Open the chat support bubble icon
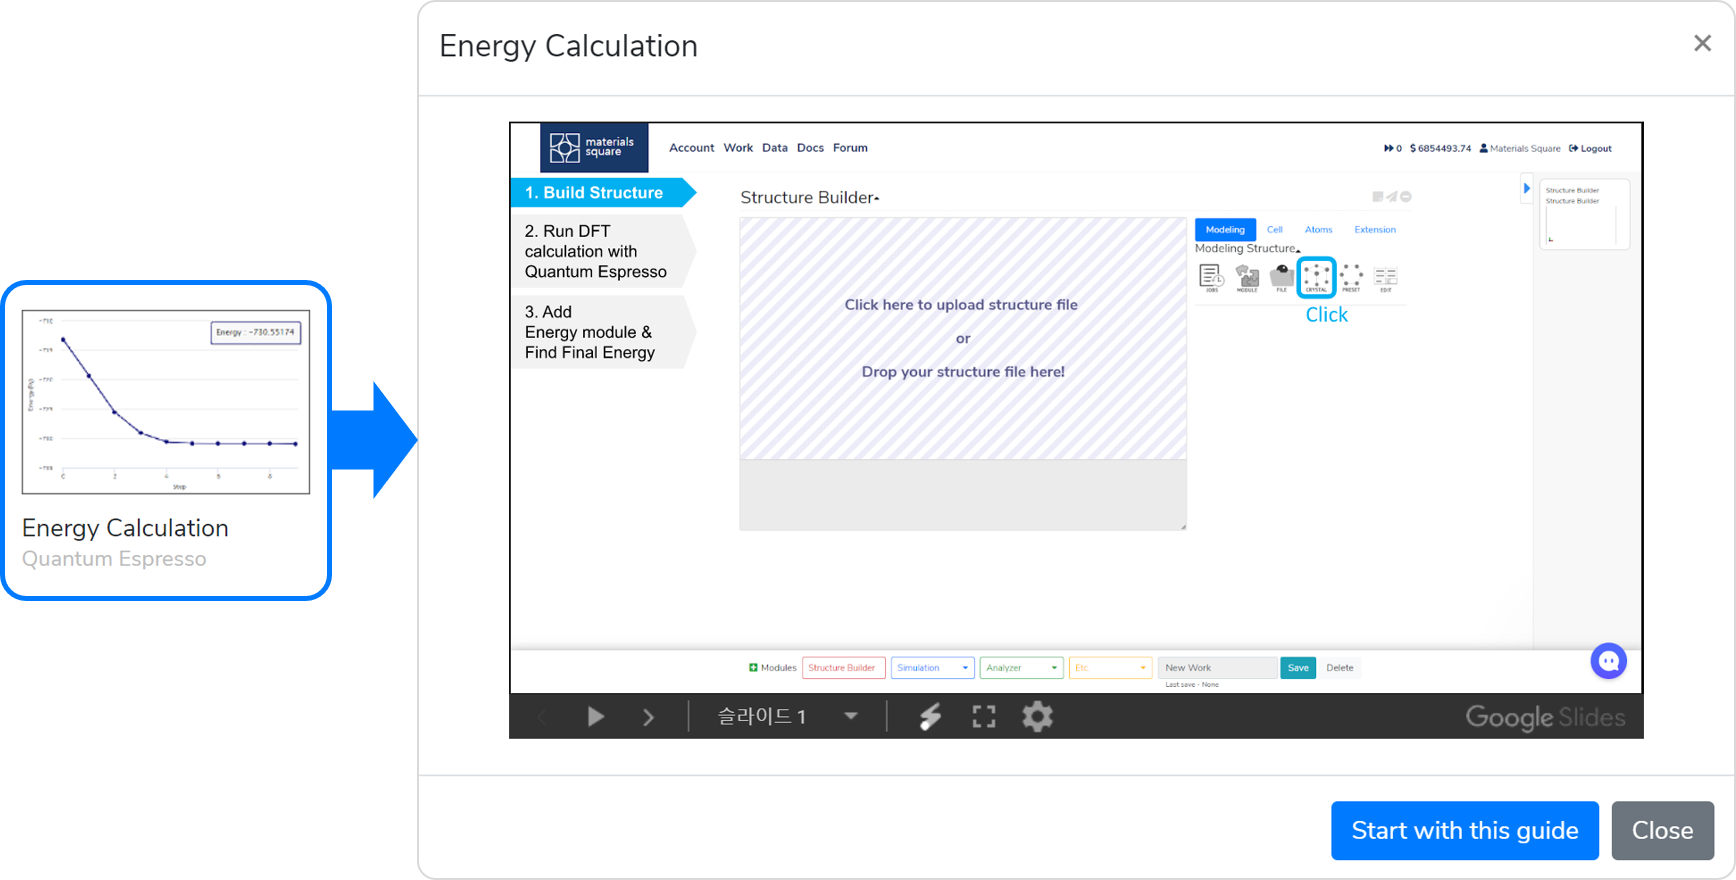This screenshot has height=880, width=1736. [x=1608, y=661]
